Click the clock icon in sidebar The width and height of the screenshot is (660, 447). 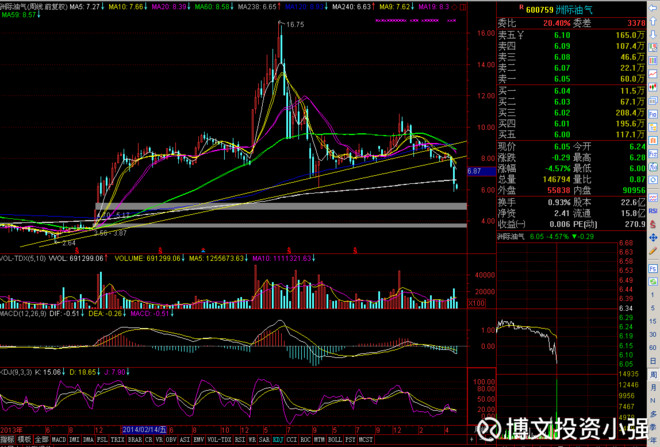pos(653,180)
